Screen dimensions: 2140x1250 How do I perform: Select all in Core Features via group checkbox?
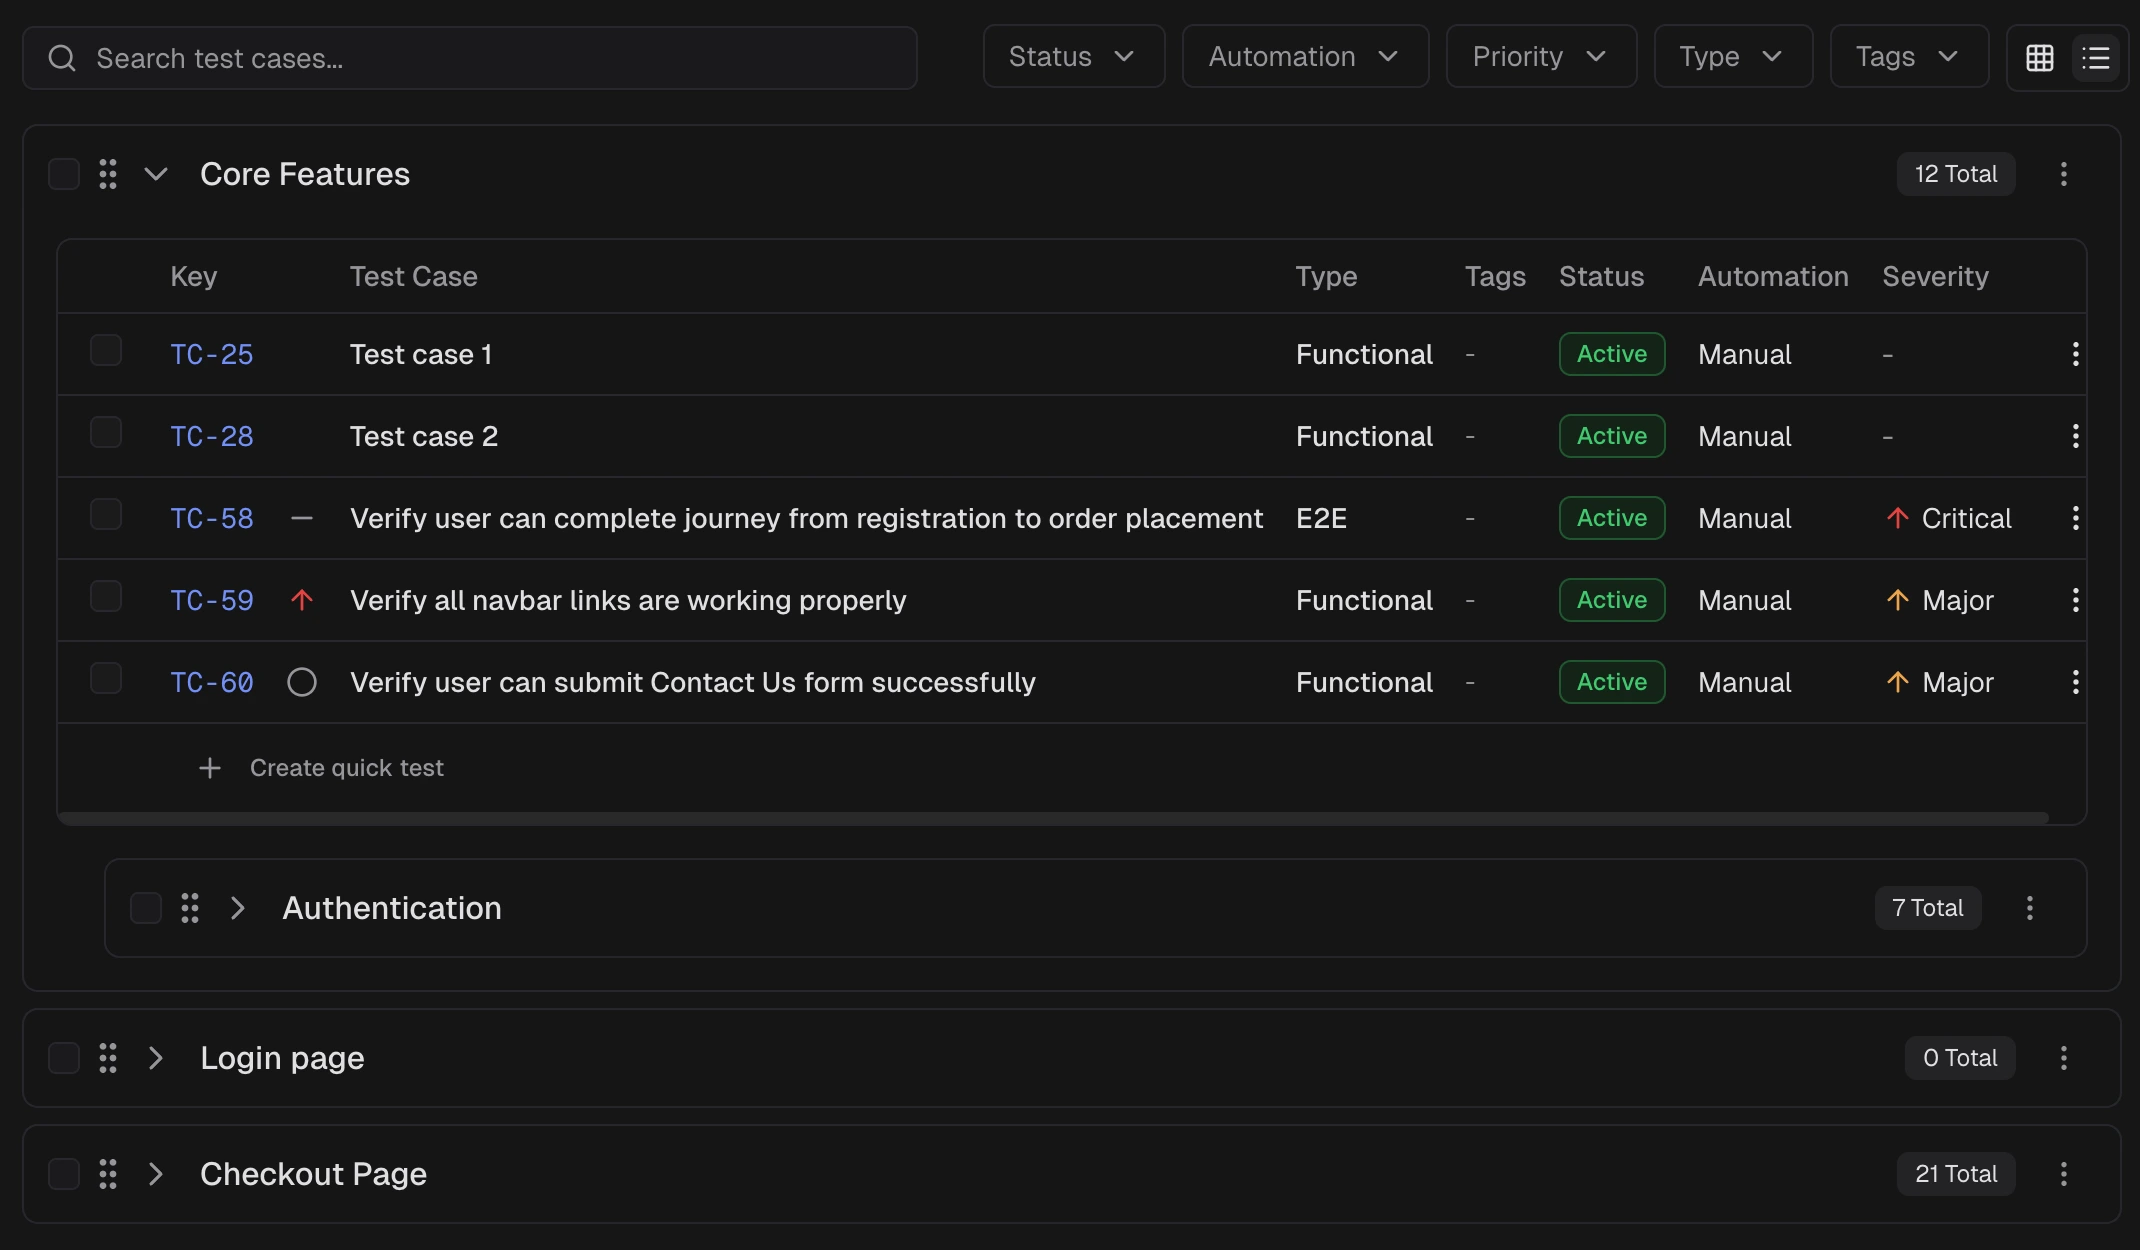[x=63, y=173]
